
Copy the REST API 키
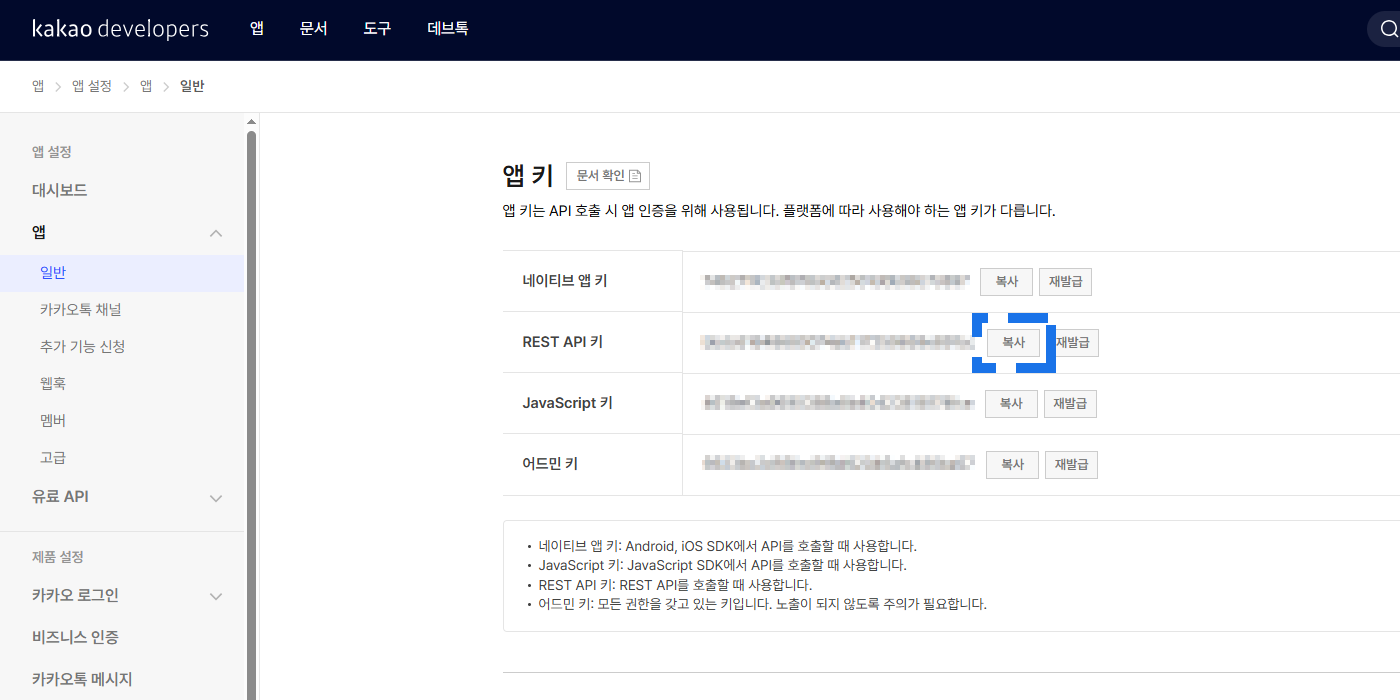pyautogui.click(x=1014, y=343)
